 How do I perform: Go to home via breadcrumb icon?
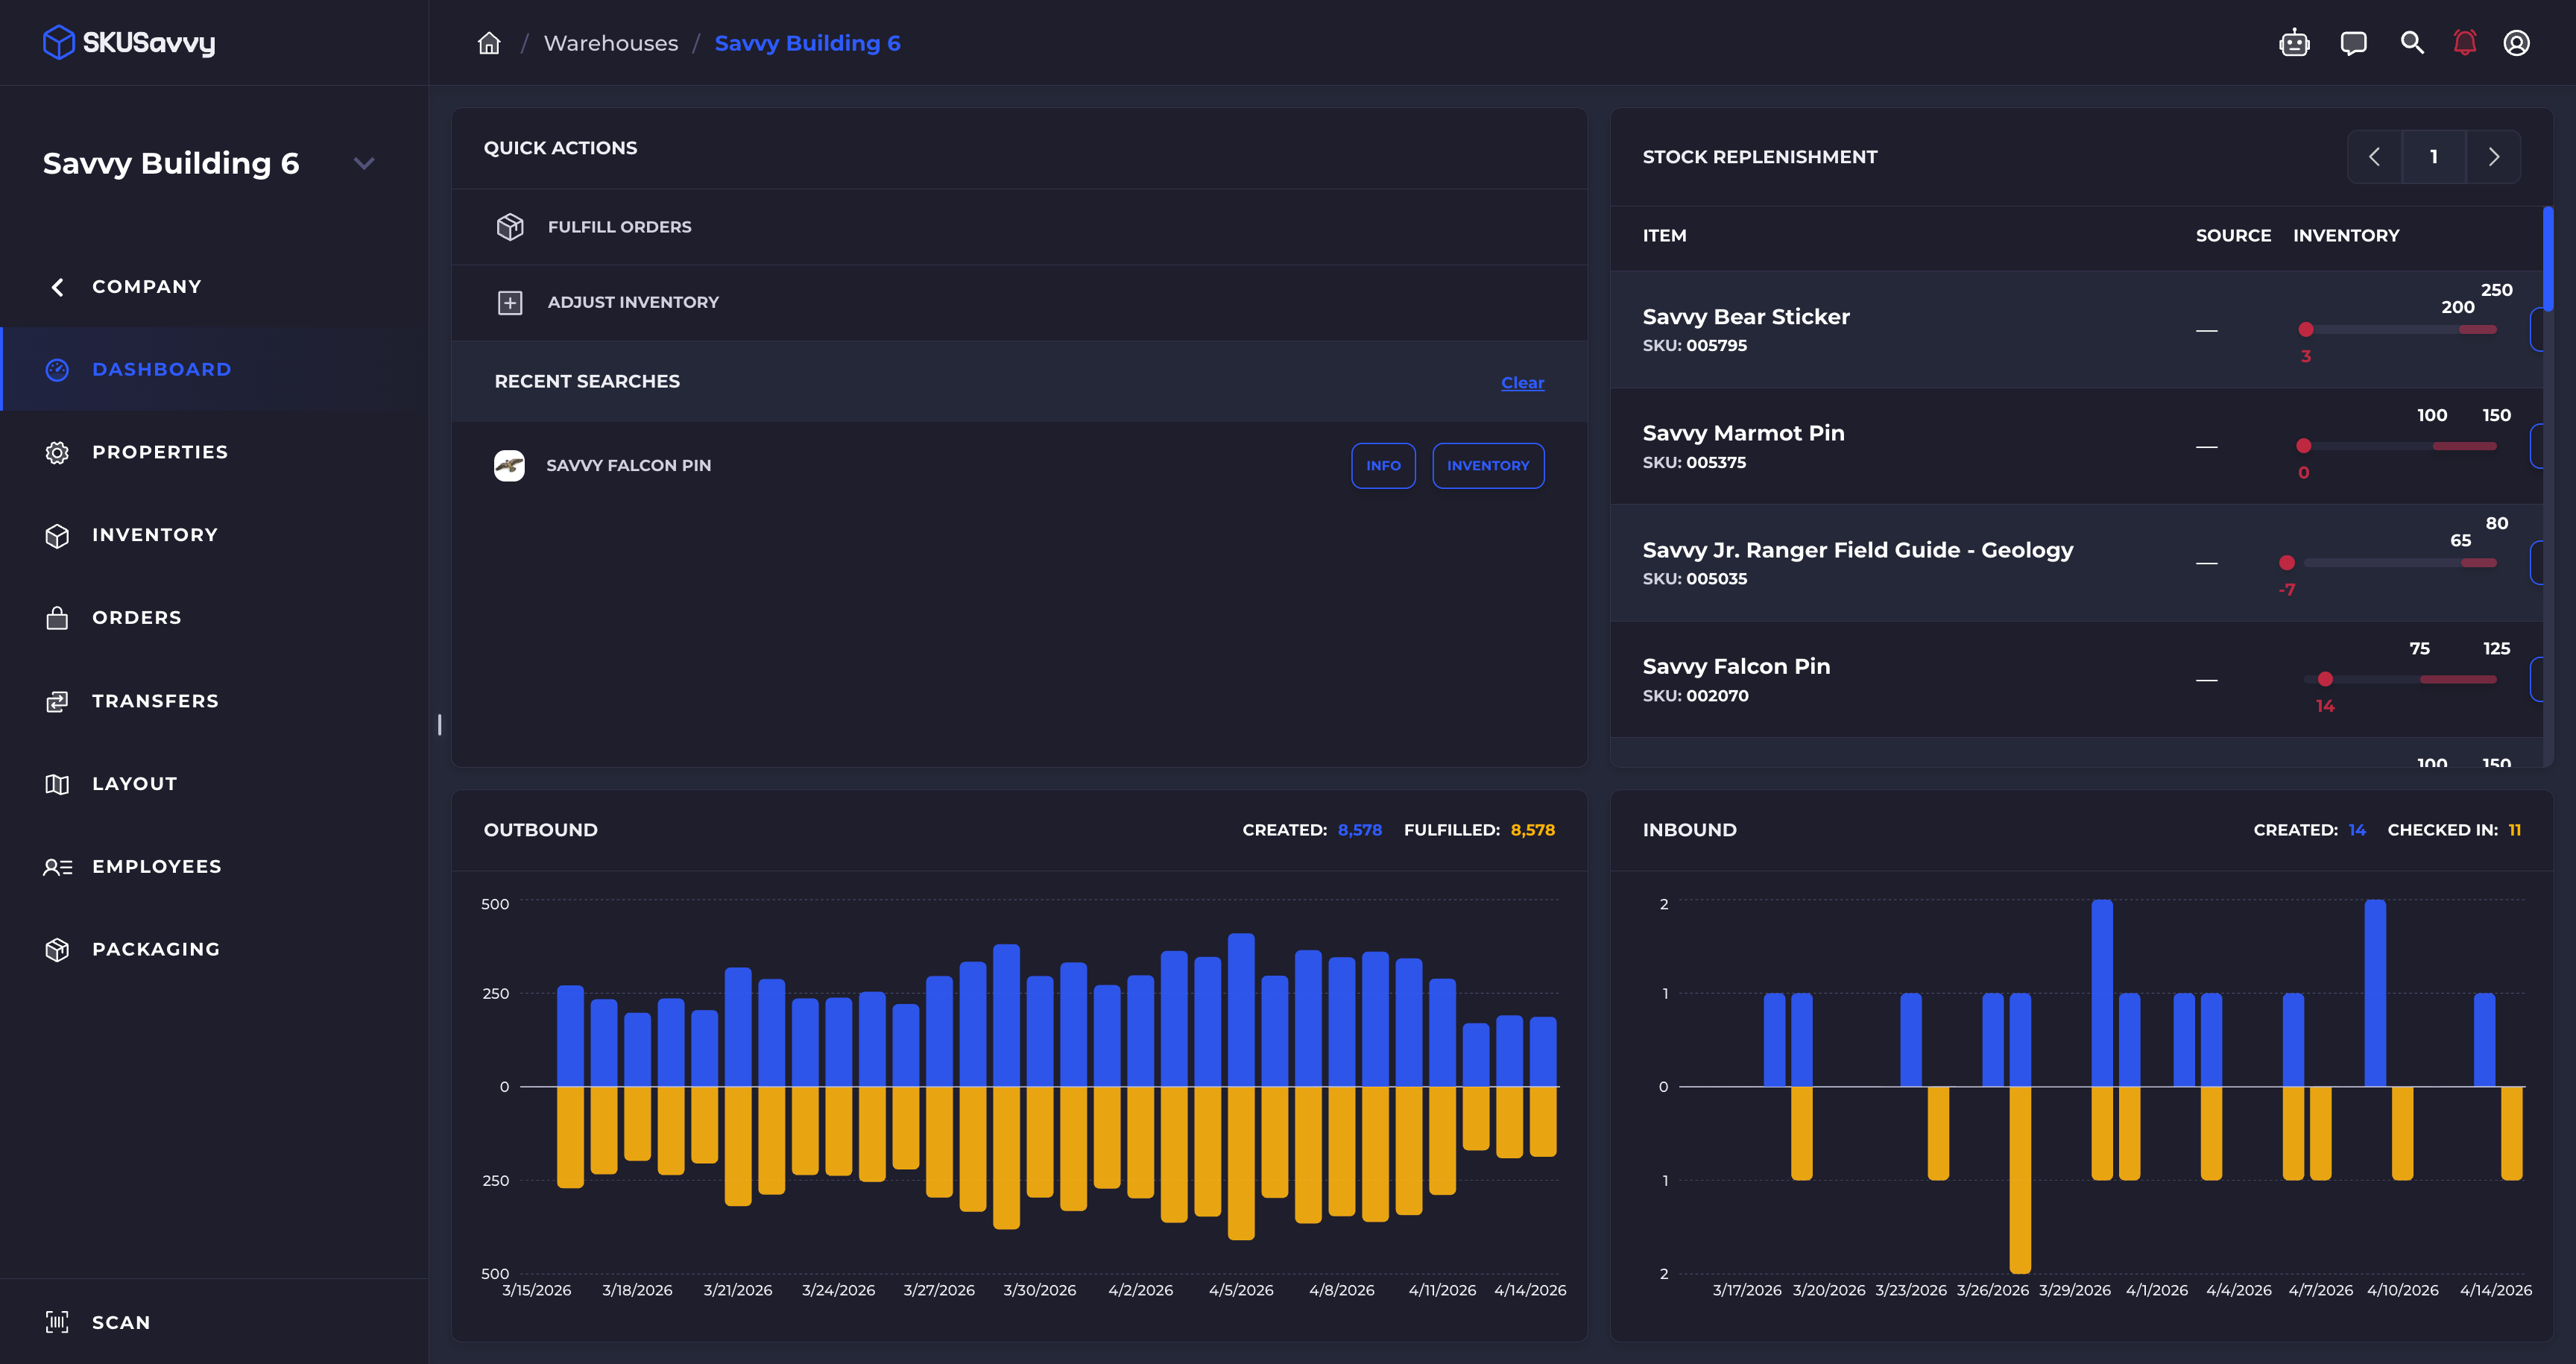489,43
